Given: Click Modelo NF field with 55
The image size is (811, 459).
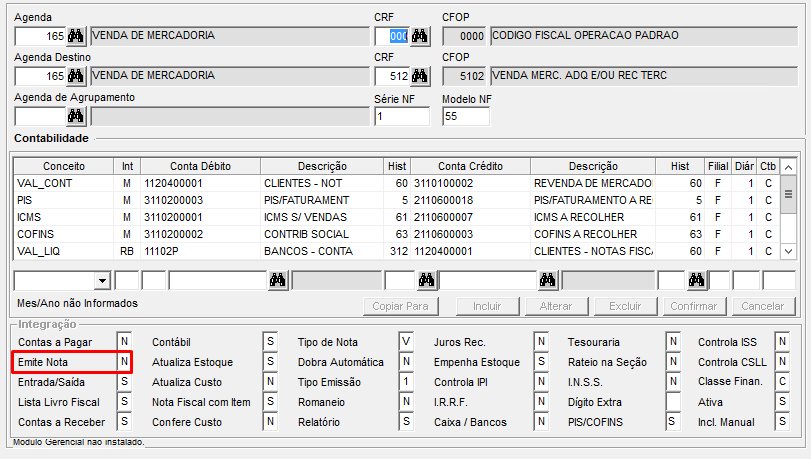Looking at the screenshot, I should (466, 116).
